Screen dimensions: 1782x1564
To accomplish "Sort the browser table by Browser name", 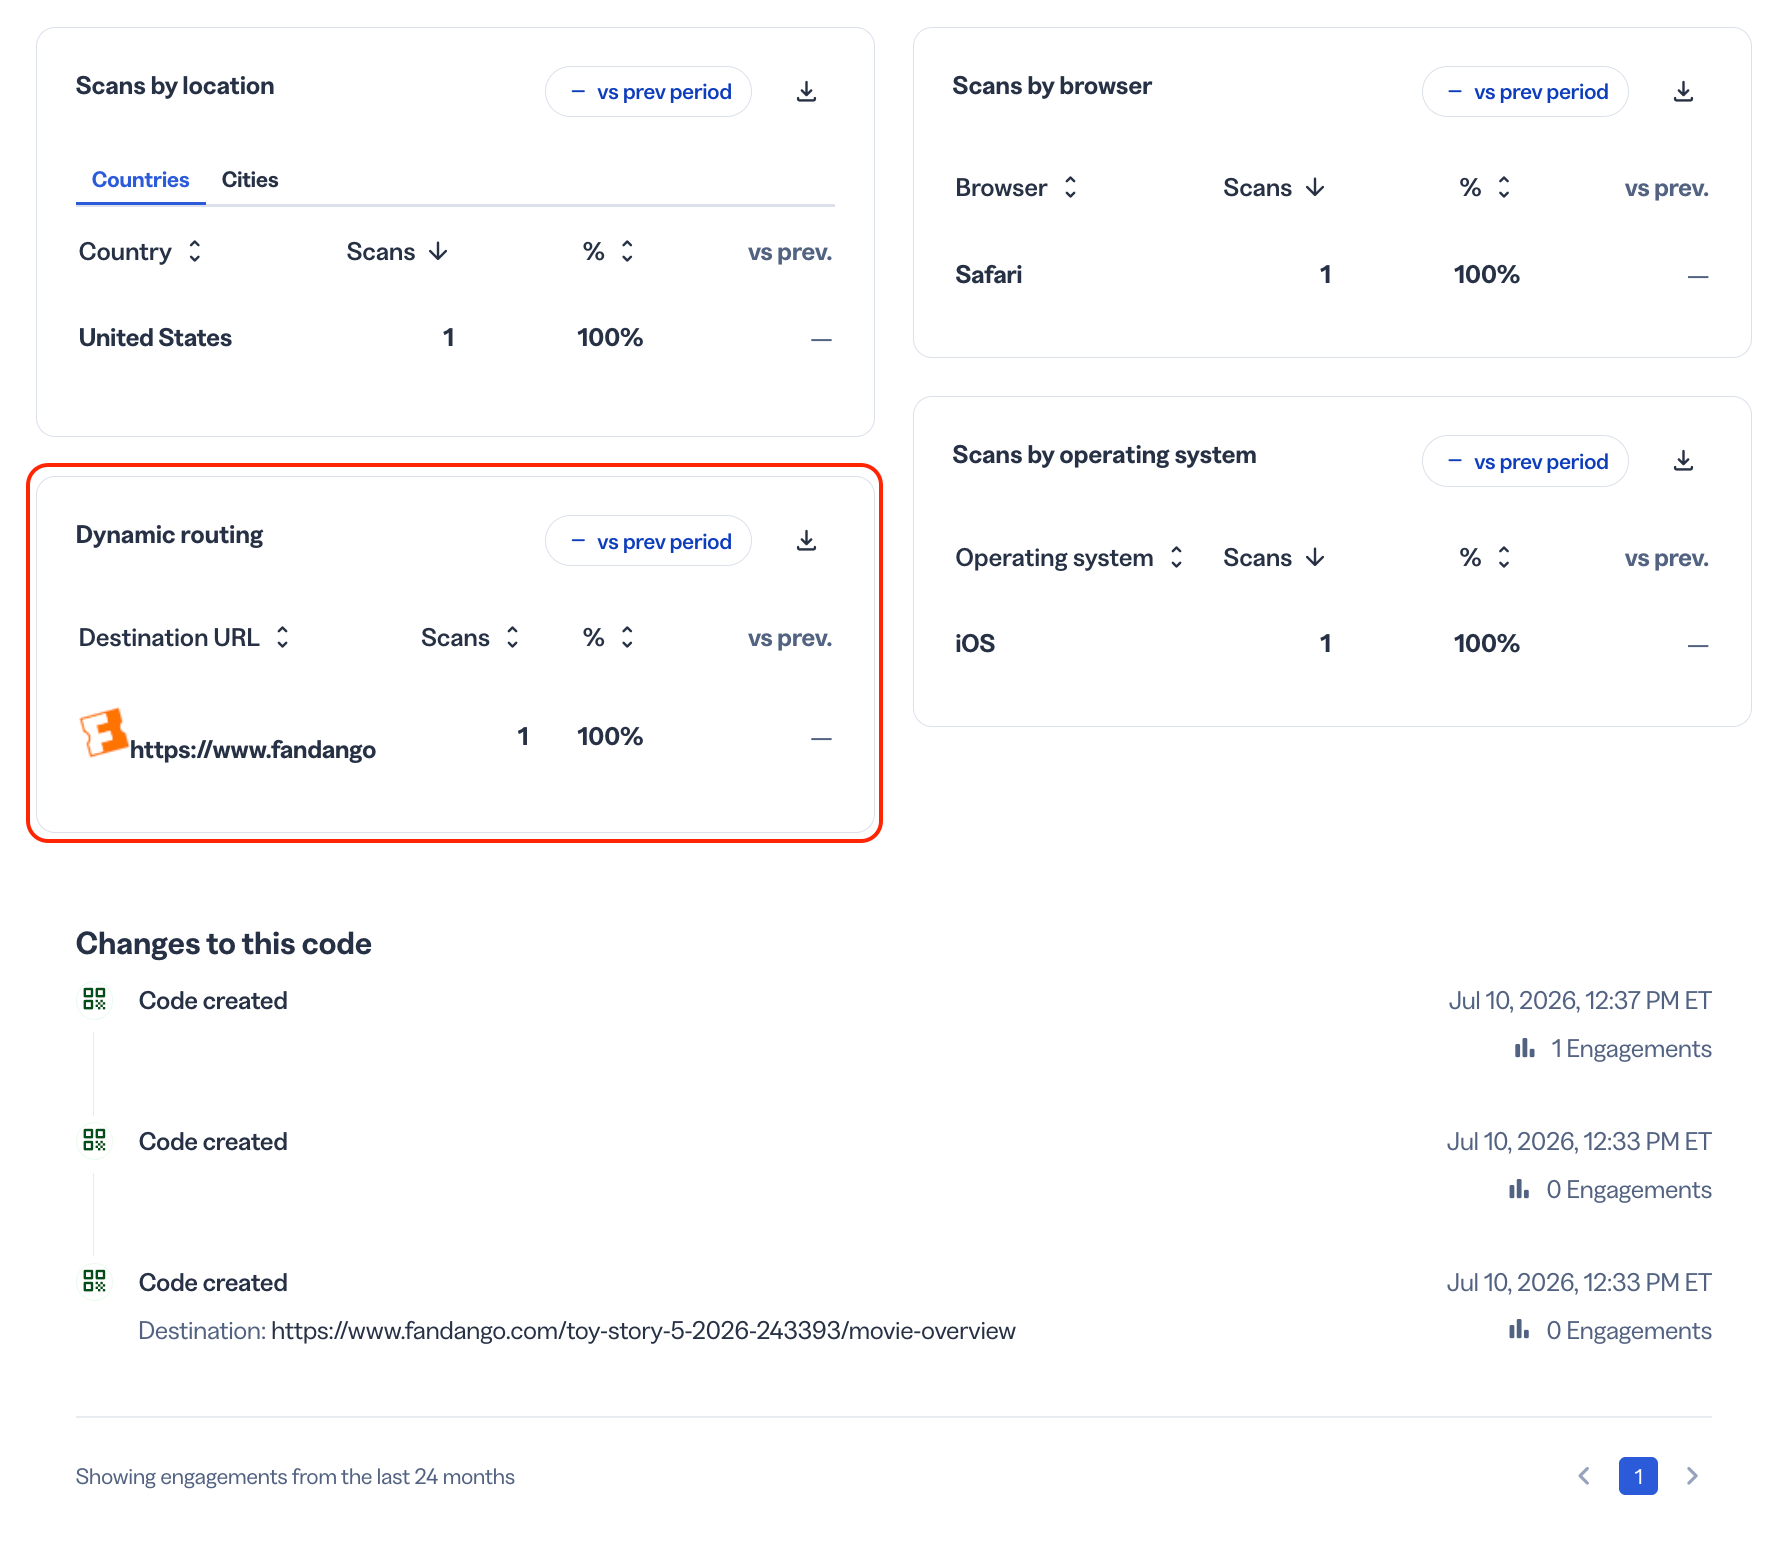I will pyautogui.click(x=1017, y=187).
